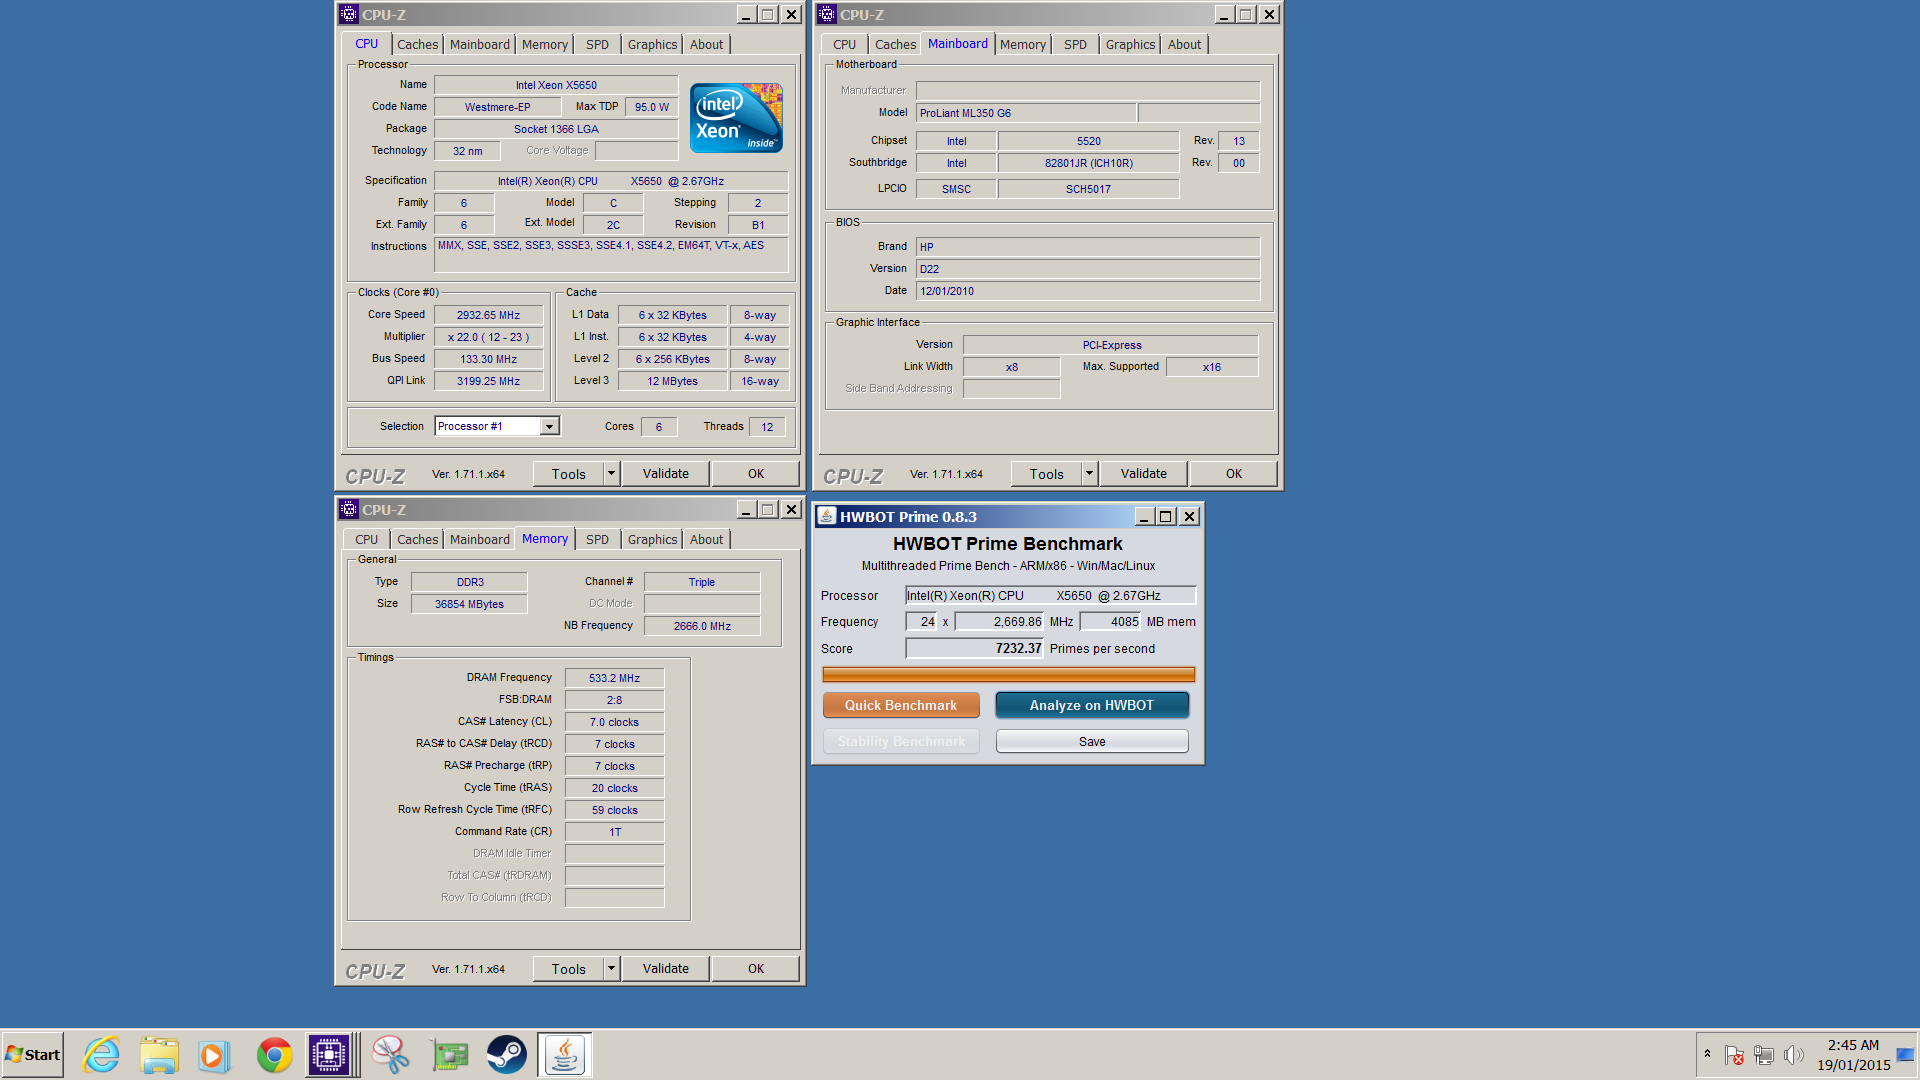Image resolution: width=1920 pixels, height=1080 pixels.
Task: Click the Level 3 cache value 12 MBytes
Action: [x=672, y=381]
